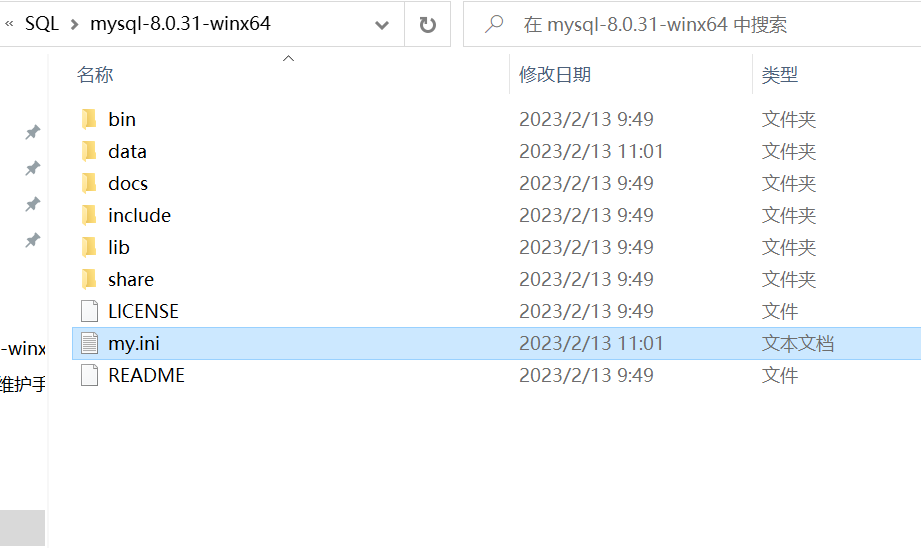921x548 pixels.
Task: Select the my.ini text document icon
Action: click(x=89, y=343)
